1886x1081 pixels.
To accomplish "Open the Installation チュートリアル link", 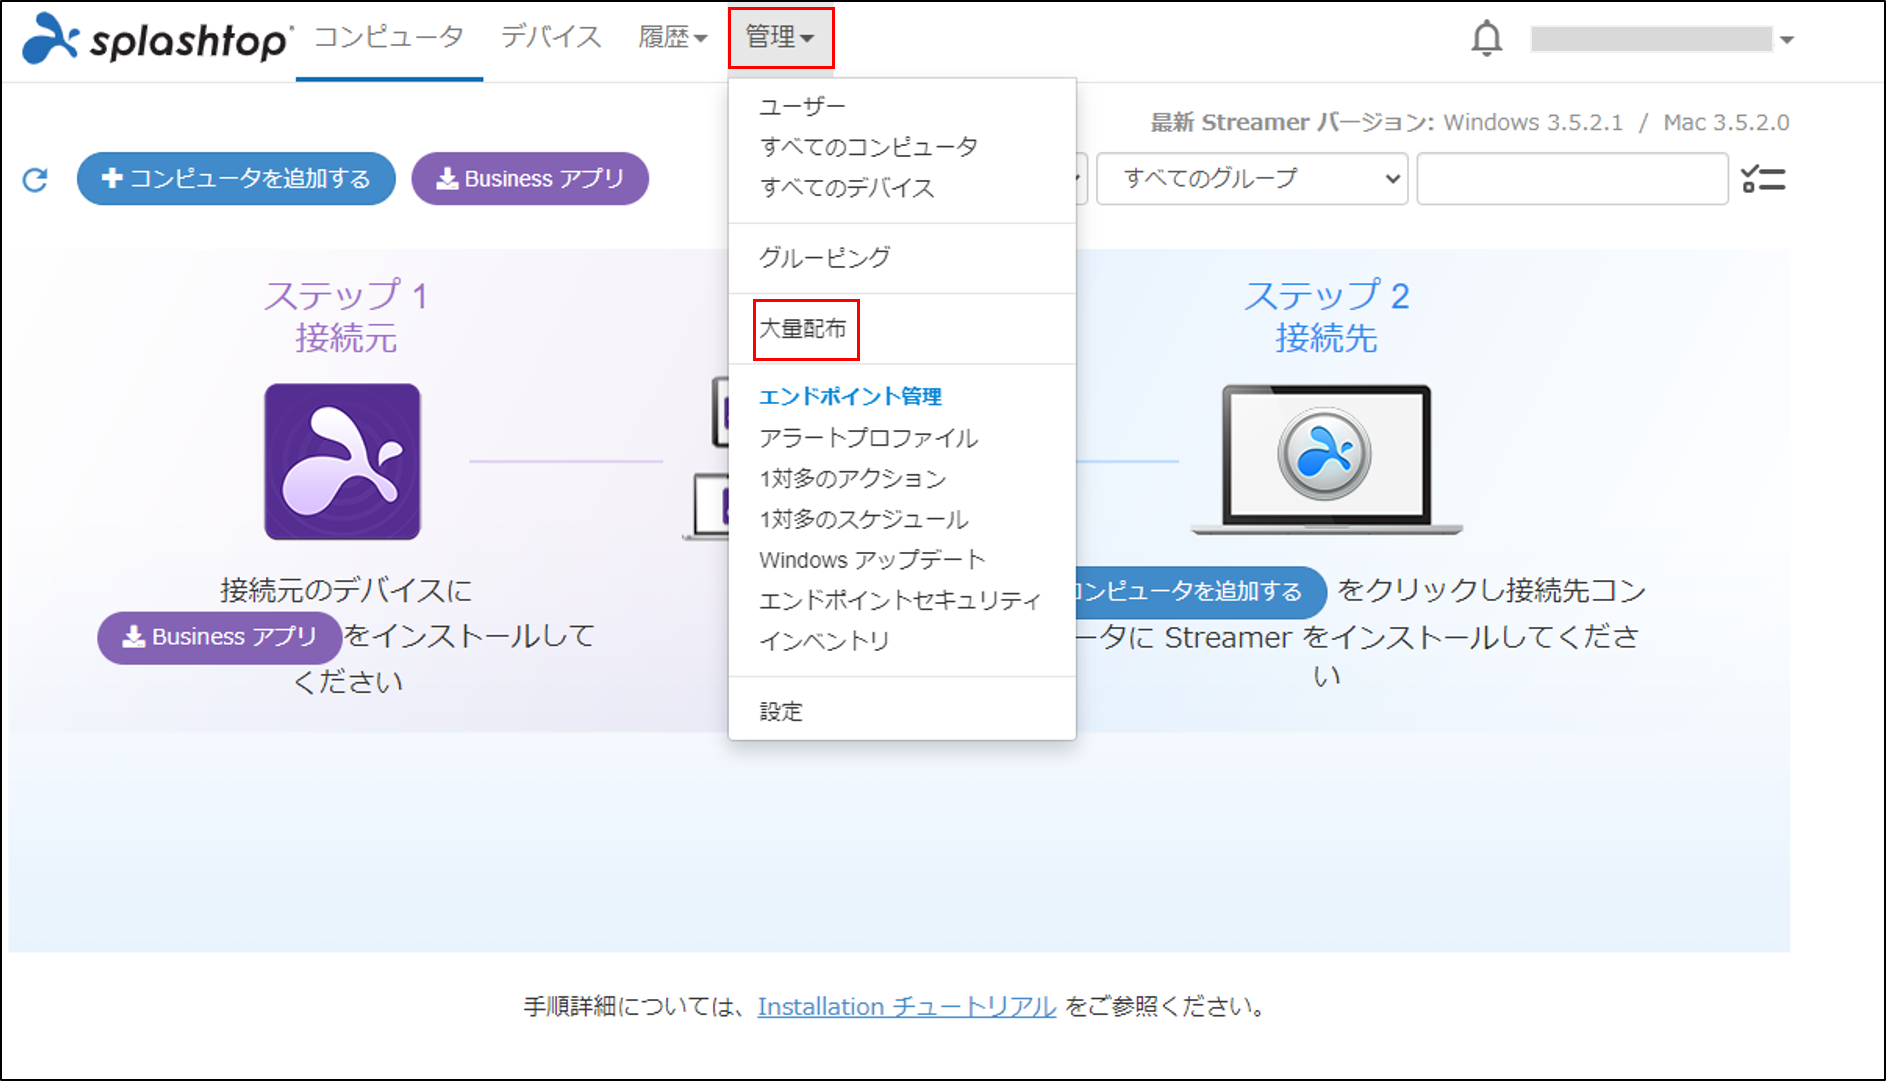I will click(906, 1007).
